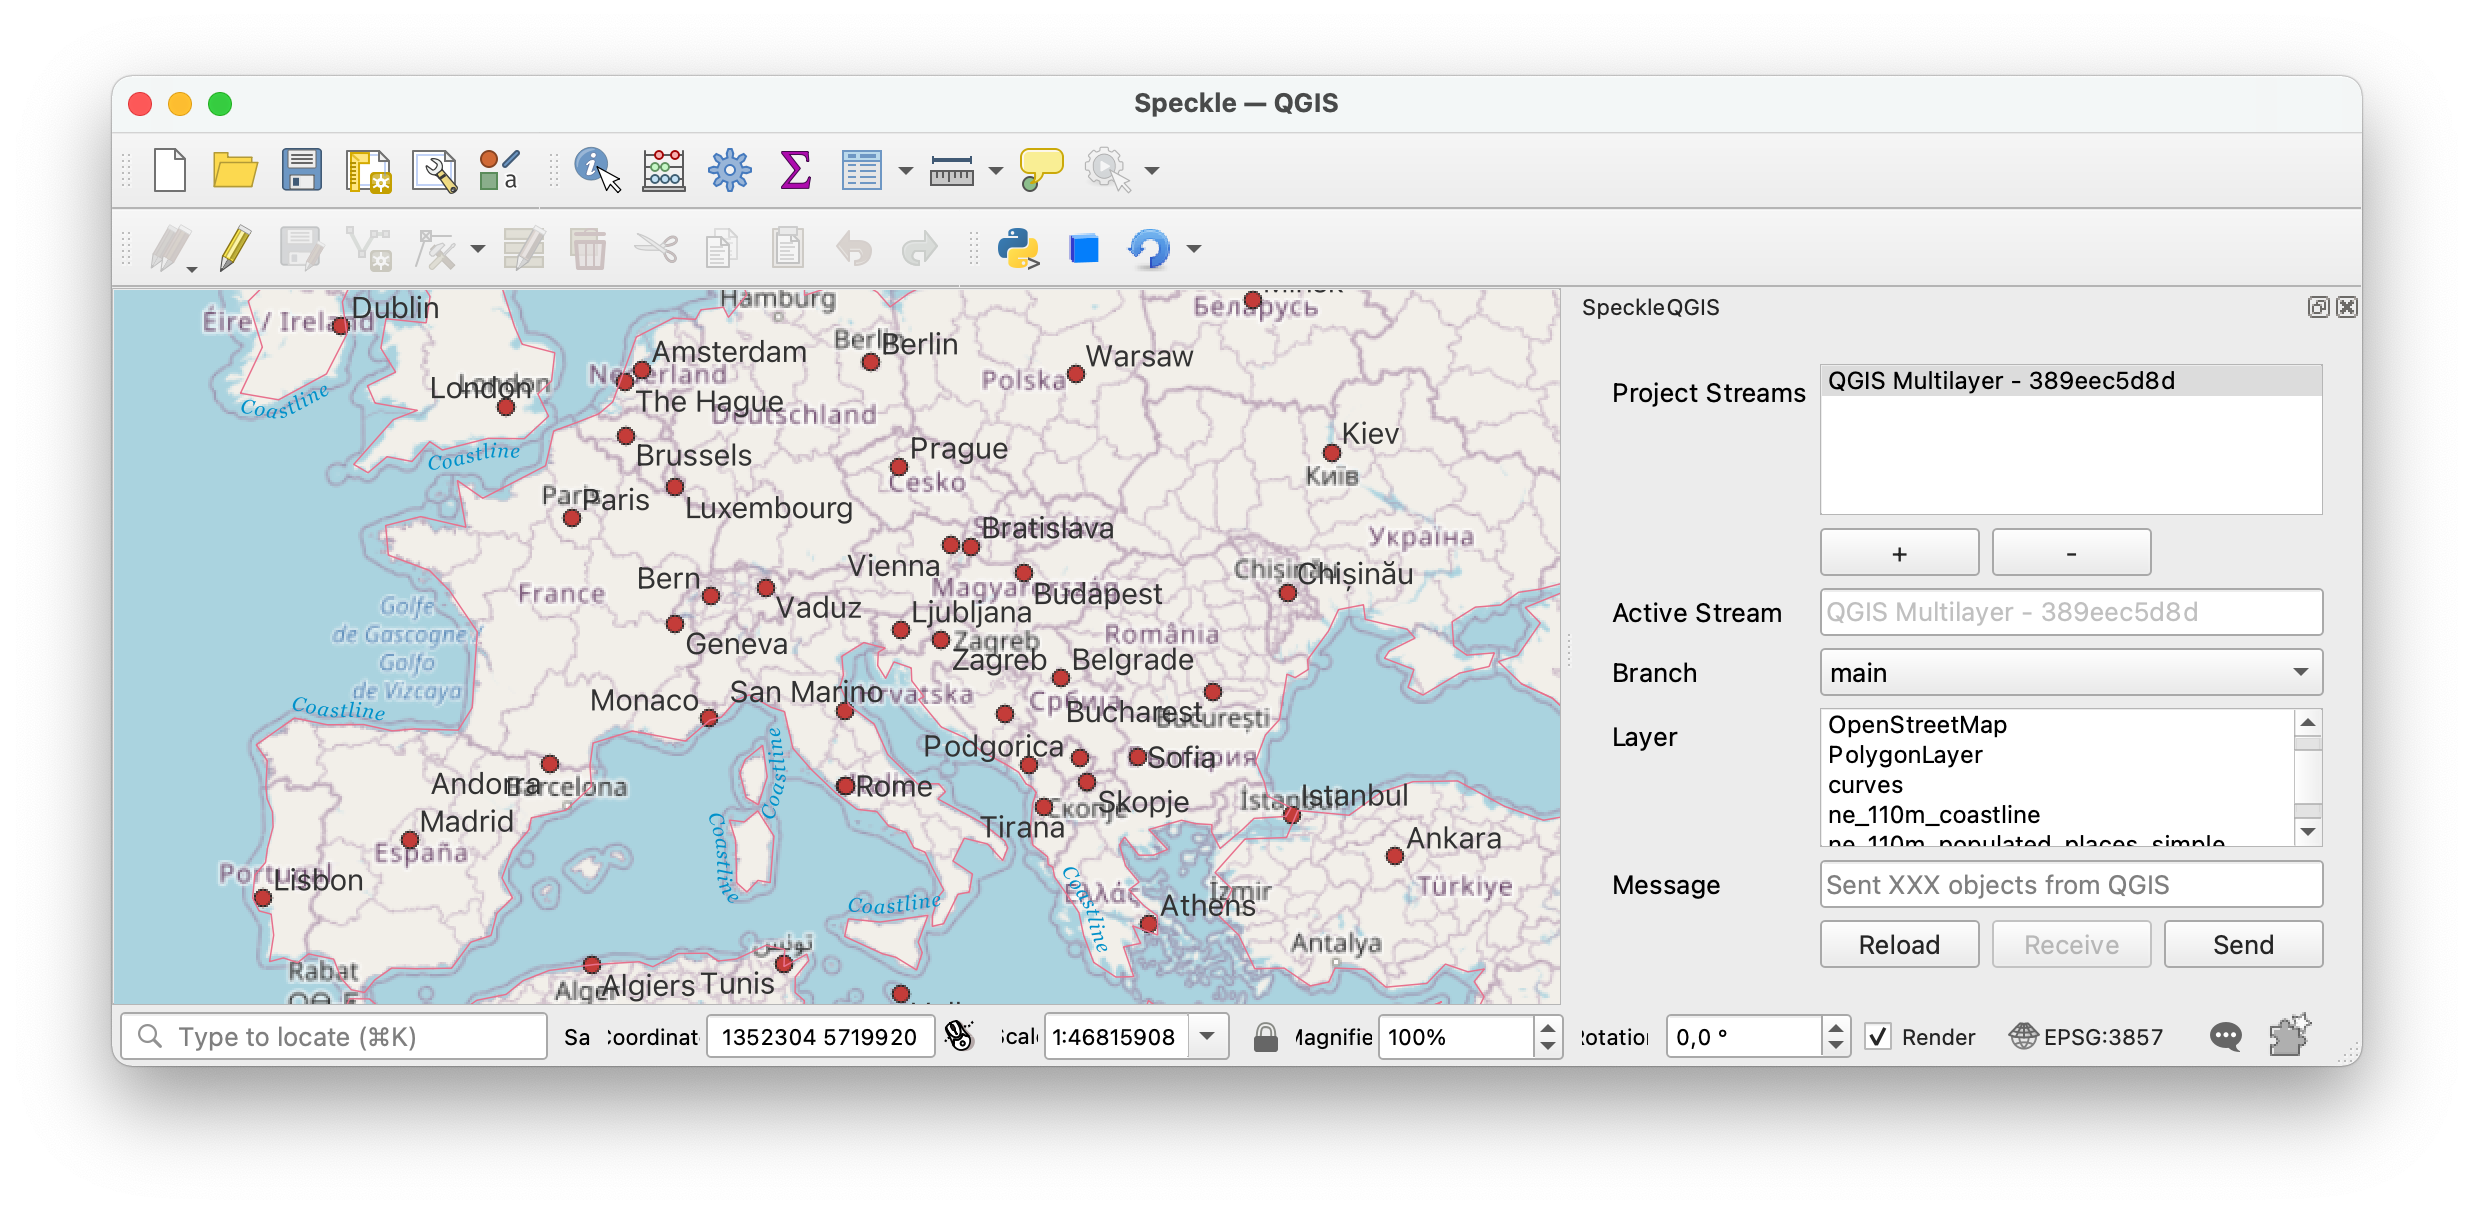The width and height of the screenshot is (2474, 1214).
Task: Select QGIS Multilayer stream in Project Streams
Action: (2070, 381)
